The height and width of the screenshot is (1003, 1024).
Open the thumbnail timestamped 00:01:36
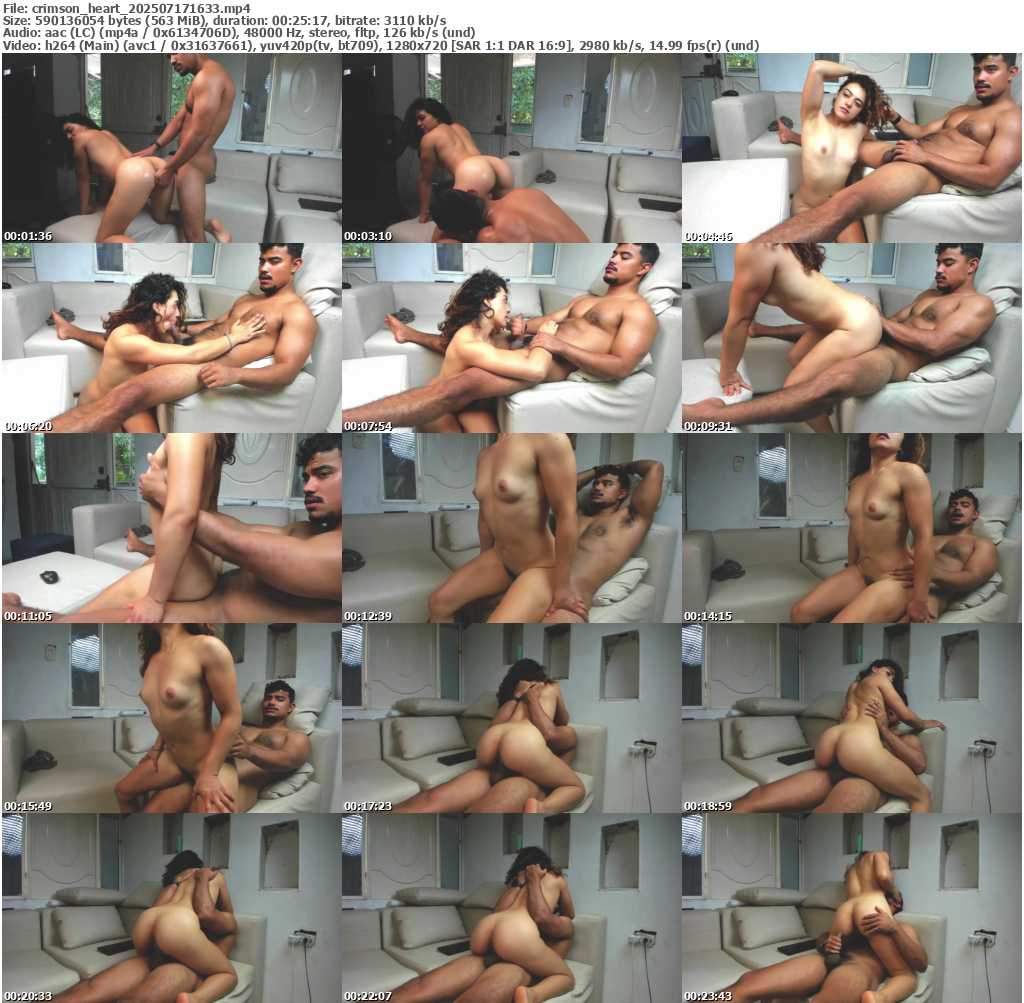pos(171,148)
